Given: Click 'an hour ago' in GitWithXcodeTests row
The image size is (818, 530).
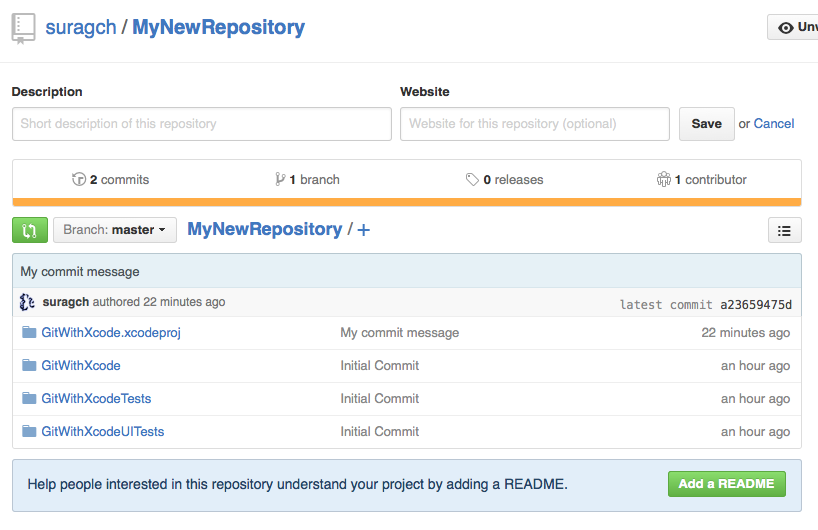Looking at the screenshot, I should 755,399.
